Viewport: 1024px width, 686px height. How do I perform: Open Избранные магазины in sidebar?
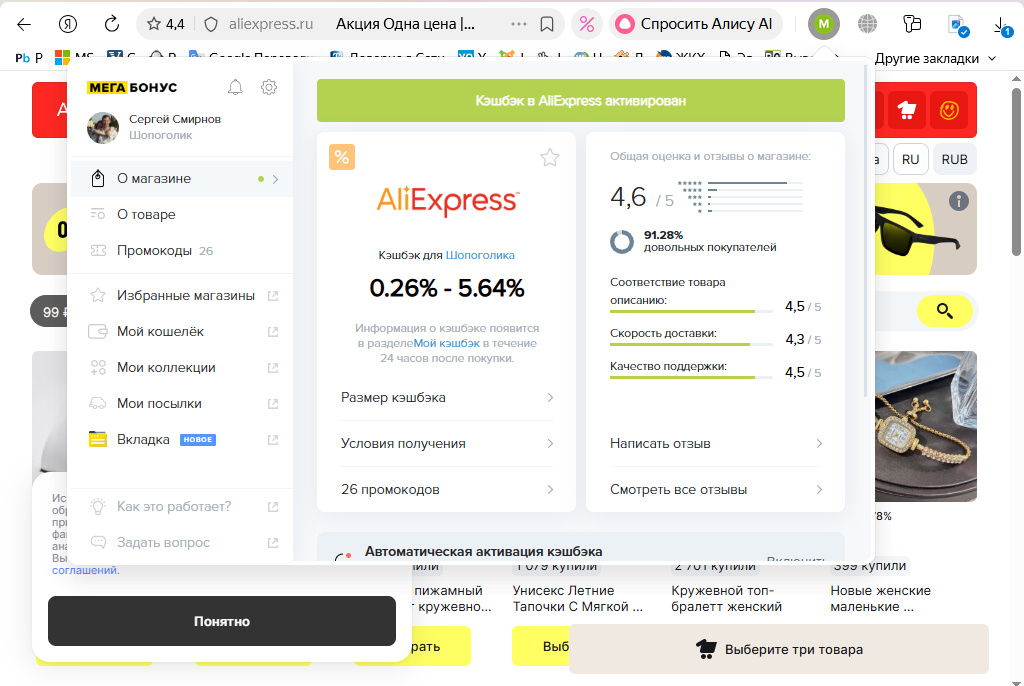(182, 295)
